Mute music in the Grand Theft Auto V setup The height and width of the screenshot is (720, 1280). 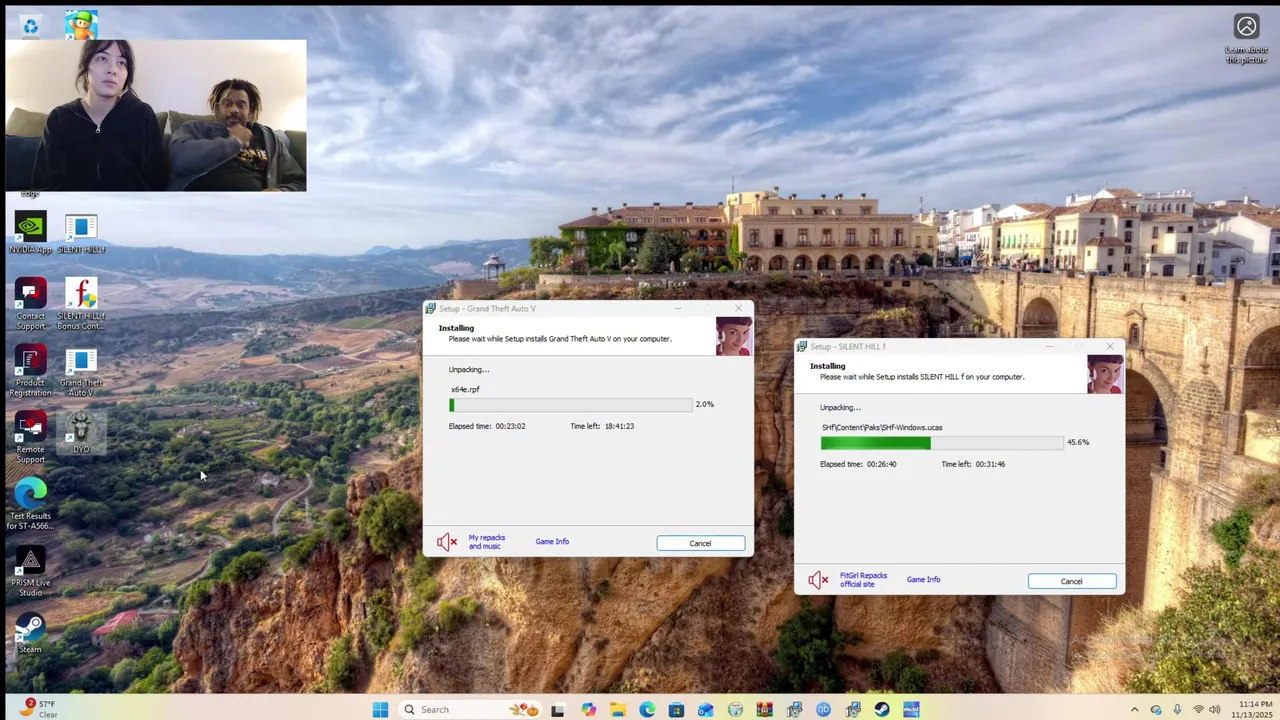coord(447,542)
